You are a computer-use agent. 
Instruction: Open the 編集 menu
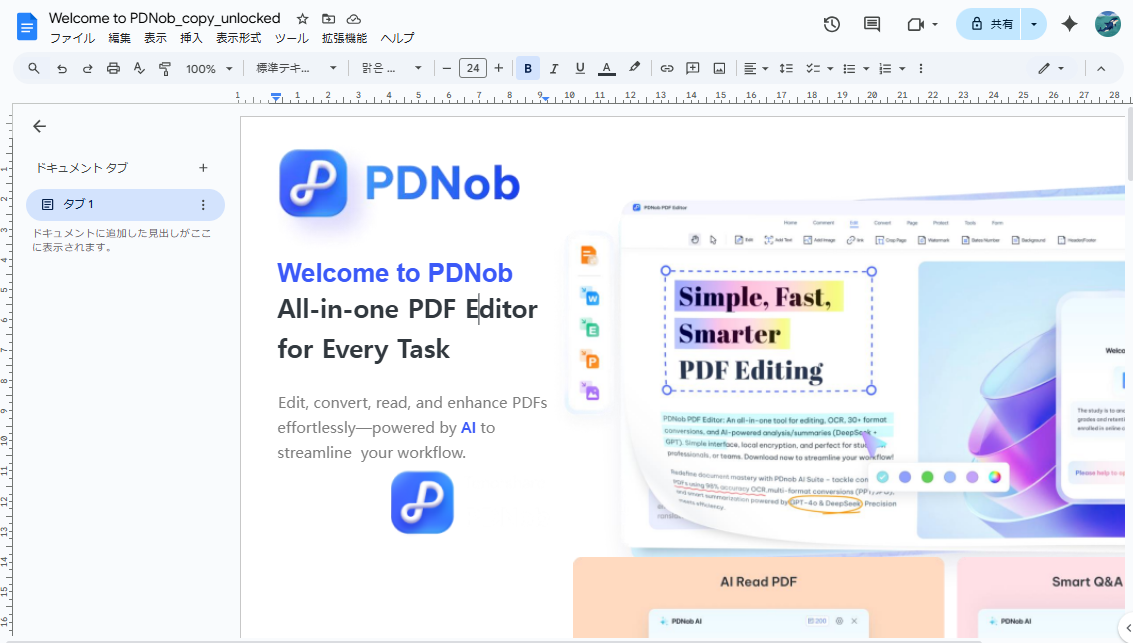click(119, 38)
